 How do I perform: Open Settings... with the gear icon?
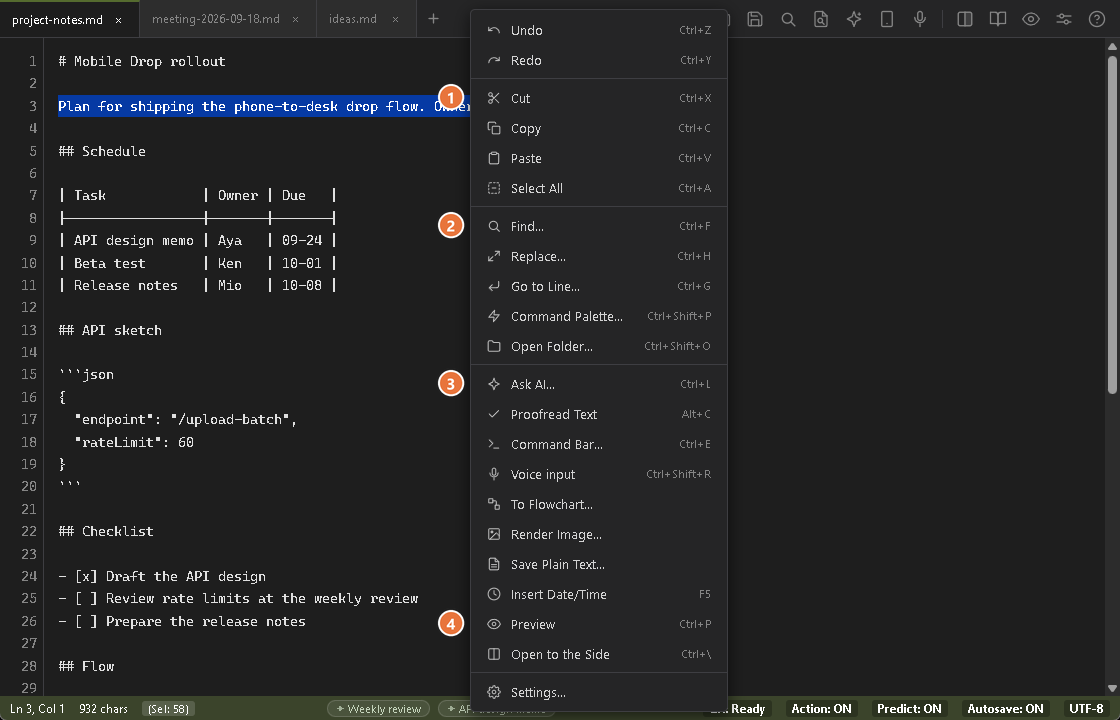coord(599,691)
